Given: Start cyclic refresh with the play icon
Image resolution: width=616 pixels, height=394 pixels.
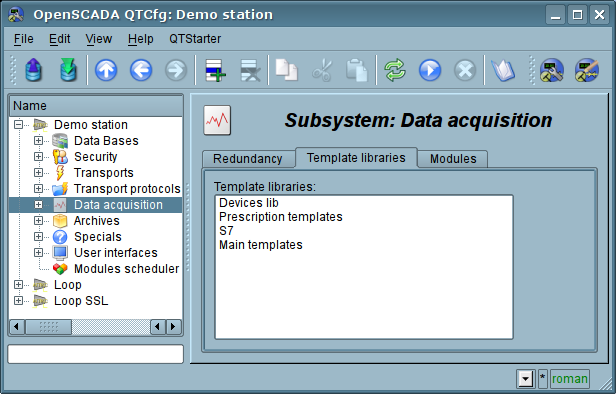Looking at the screenshot, I should pyautogui.click(x=430, y=70).
